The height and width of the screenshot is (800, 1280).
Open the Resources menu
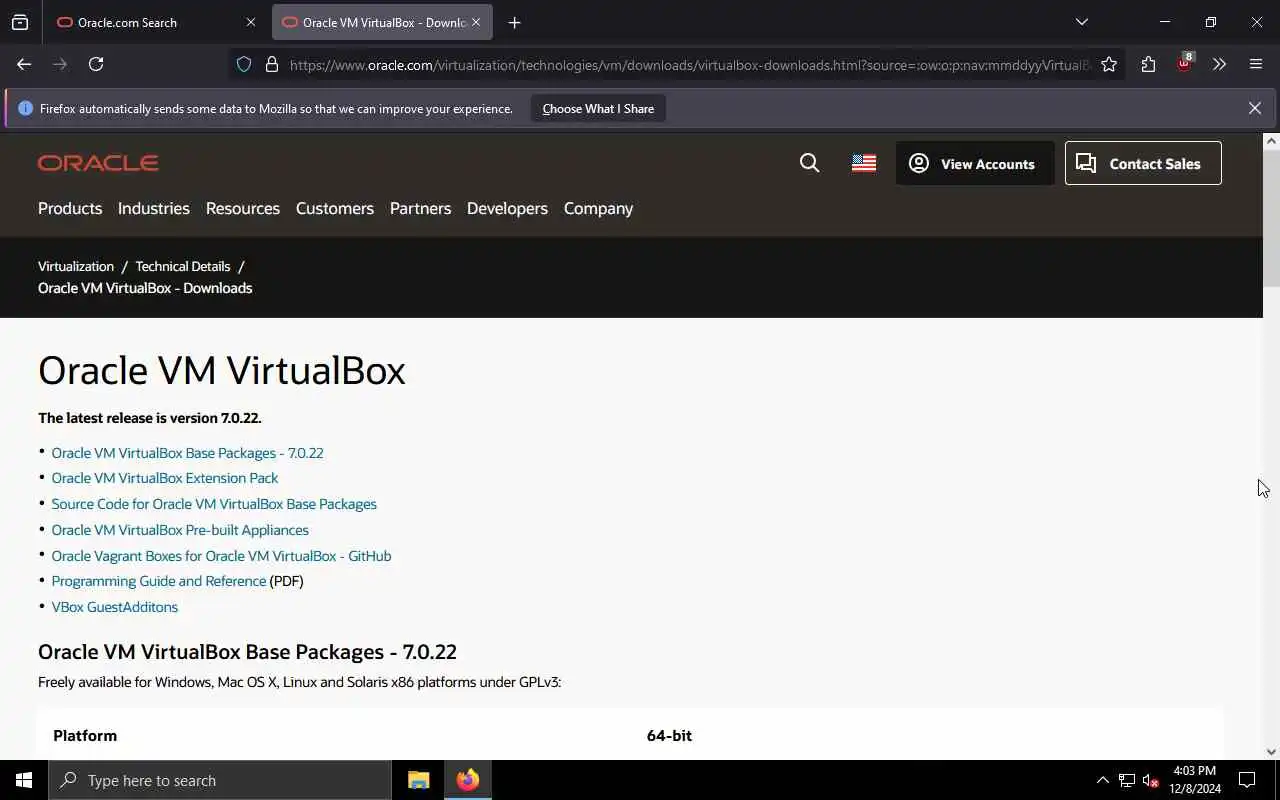tap(243, 208)
